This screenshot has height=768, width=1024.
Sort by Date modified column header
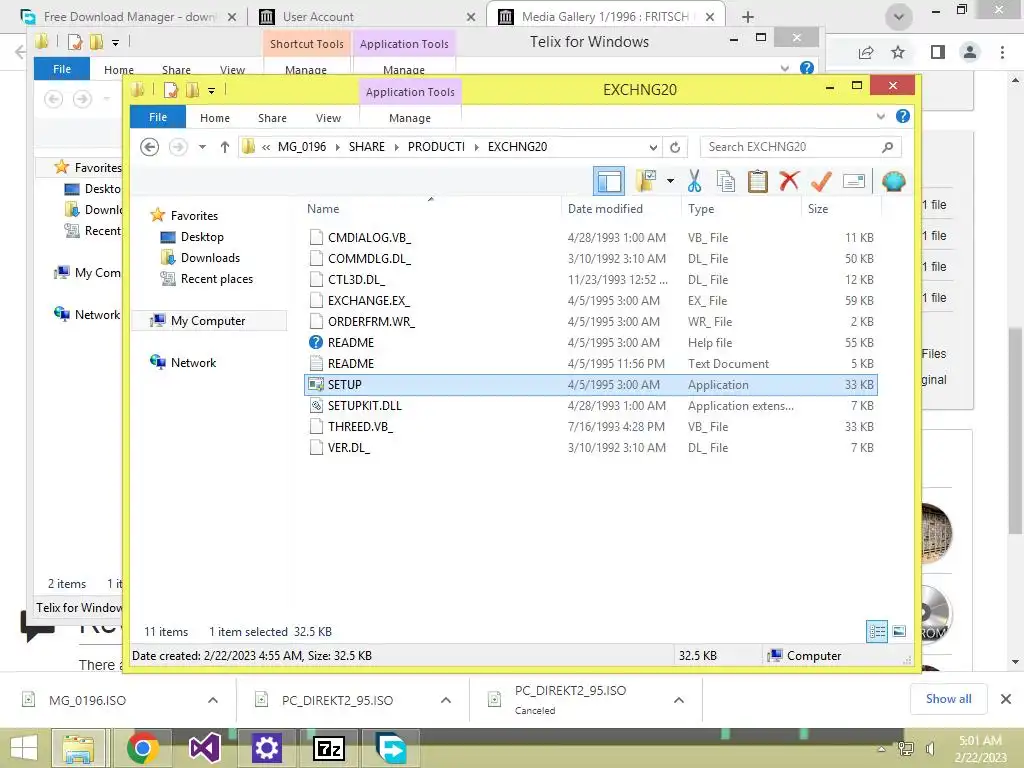(605, 209)
